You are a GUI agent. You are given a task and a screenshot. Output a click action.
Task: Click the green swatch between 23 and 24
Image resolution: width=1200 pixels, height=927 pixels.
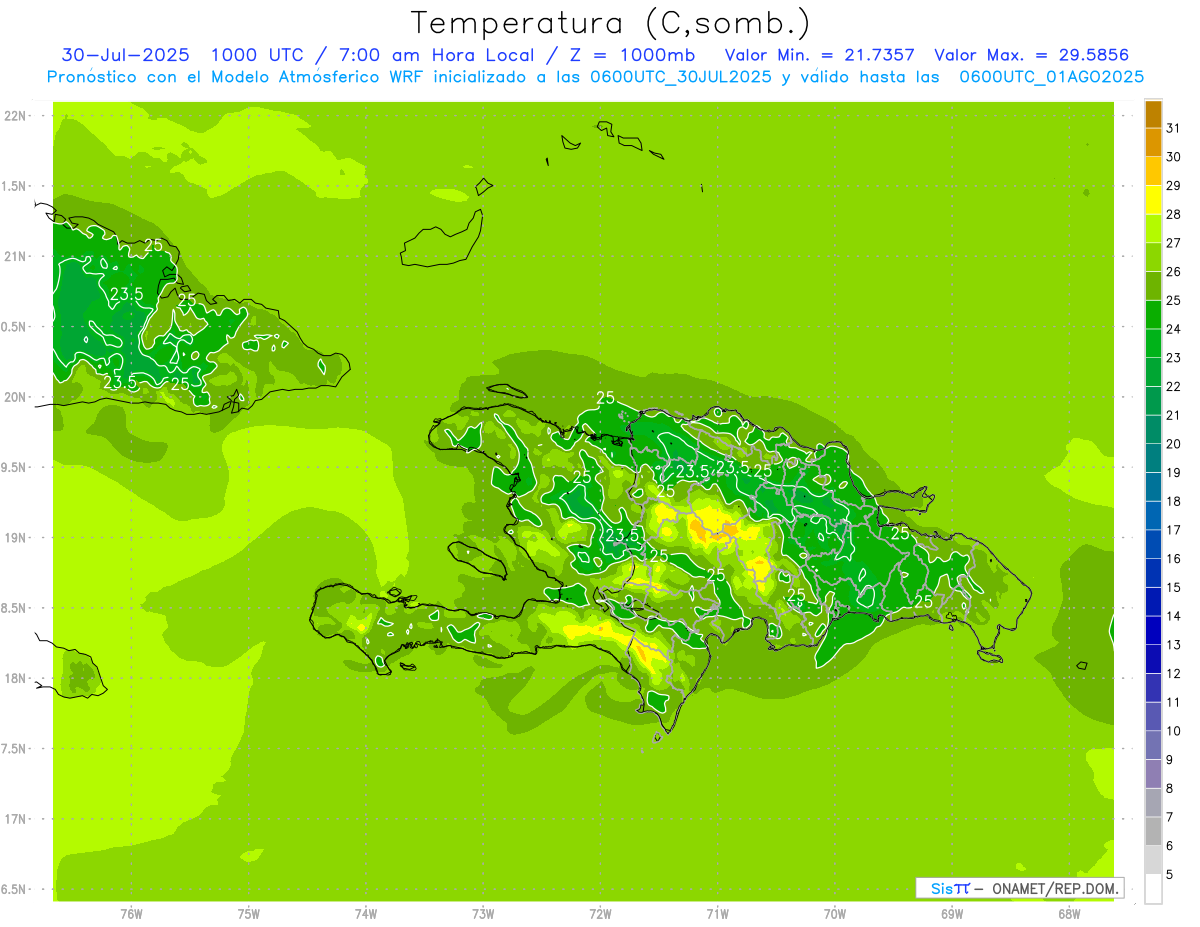pos(1153,344)
